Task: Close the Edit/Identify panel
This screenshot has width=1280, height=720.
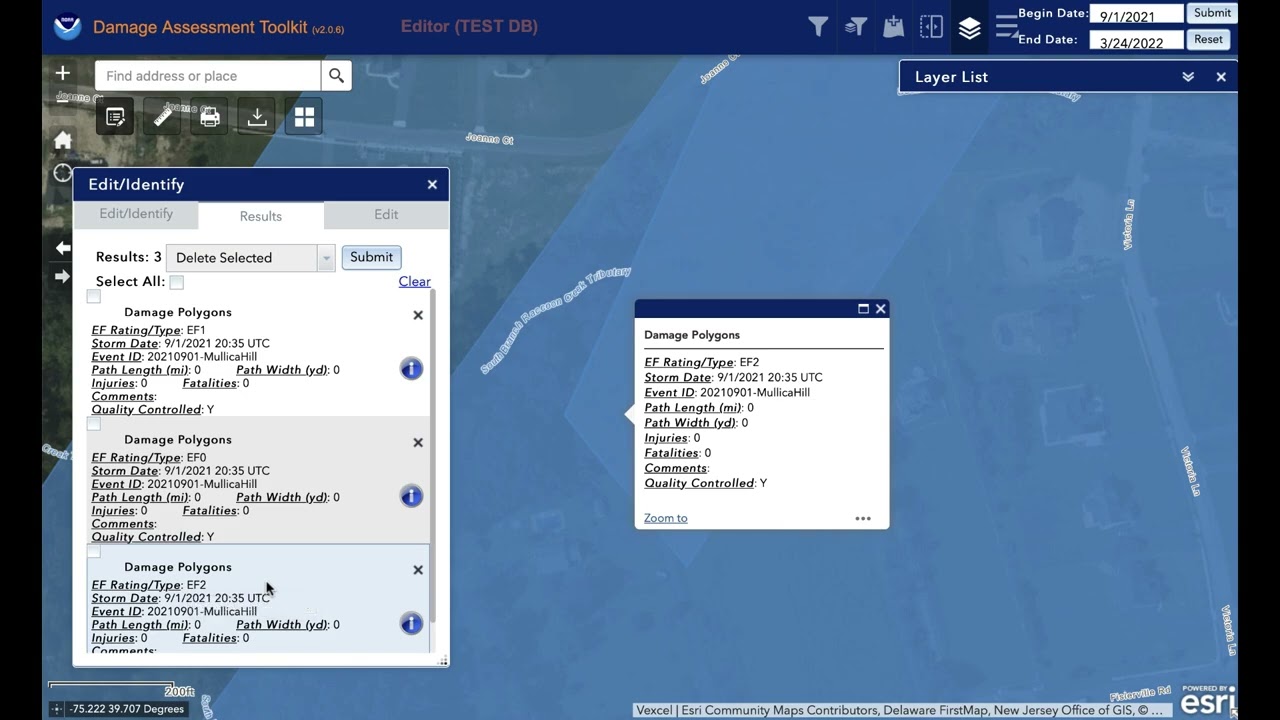Action: click(x=432, y=184)
